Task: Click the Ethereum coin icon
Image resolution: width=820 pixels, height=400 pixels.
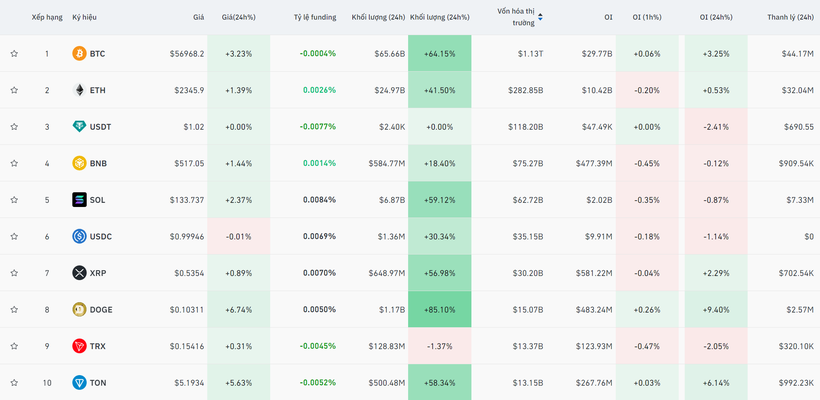Action: (79, 90)
